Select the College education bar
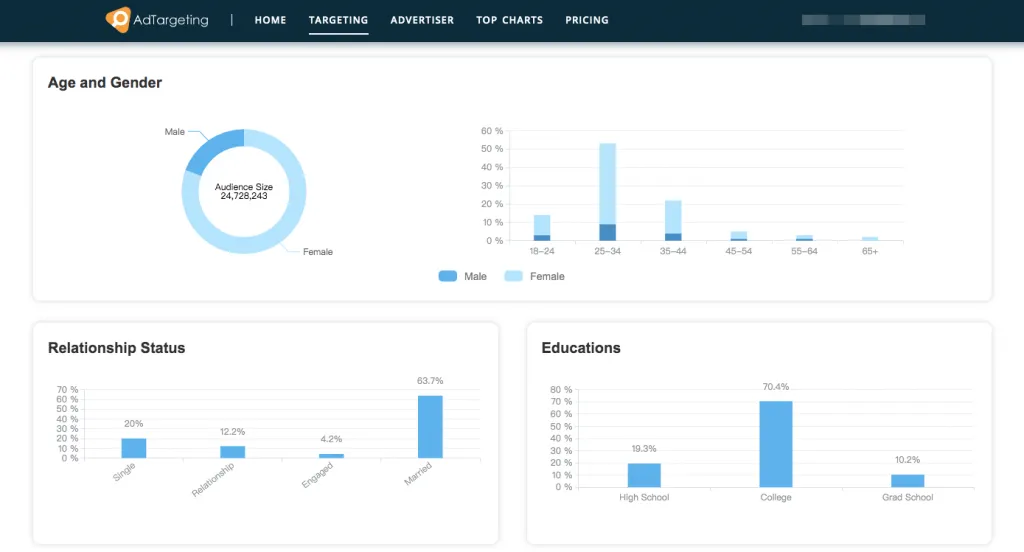 point(776,444)
